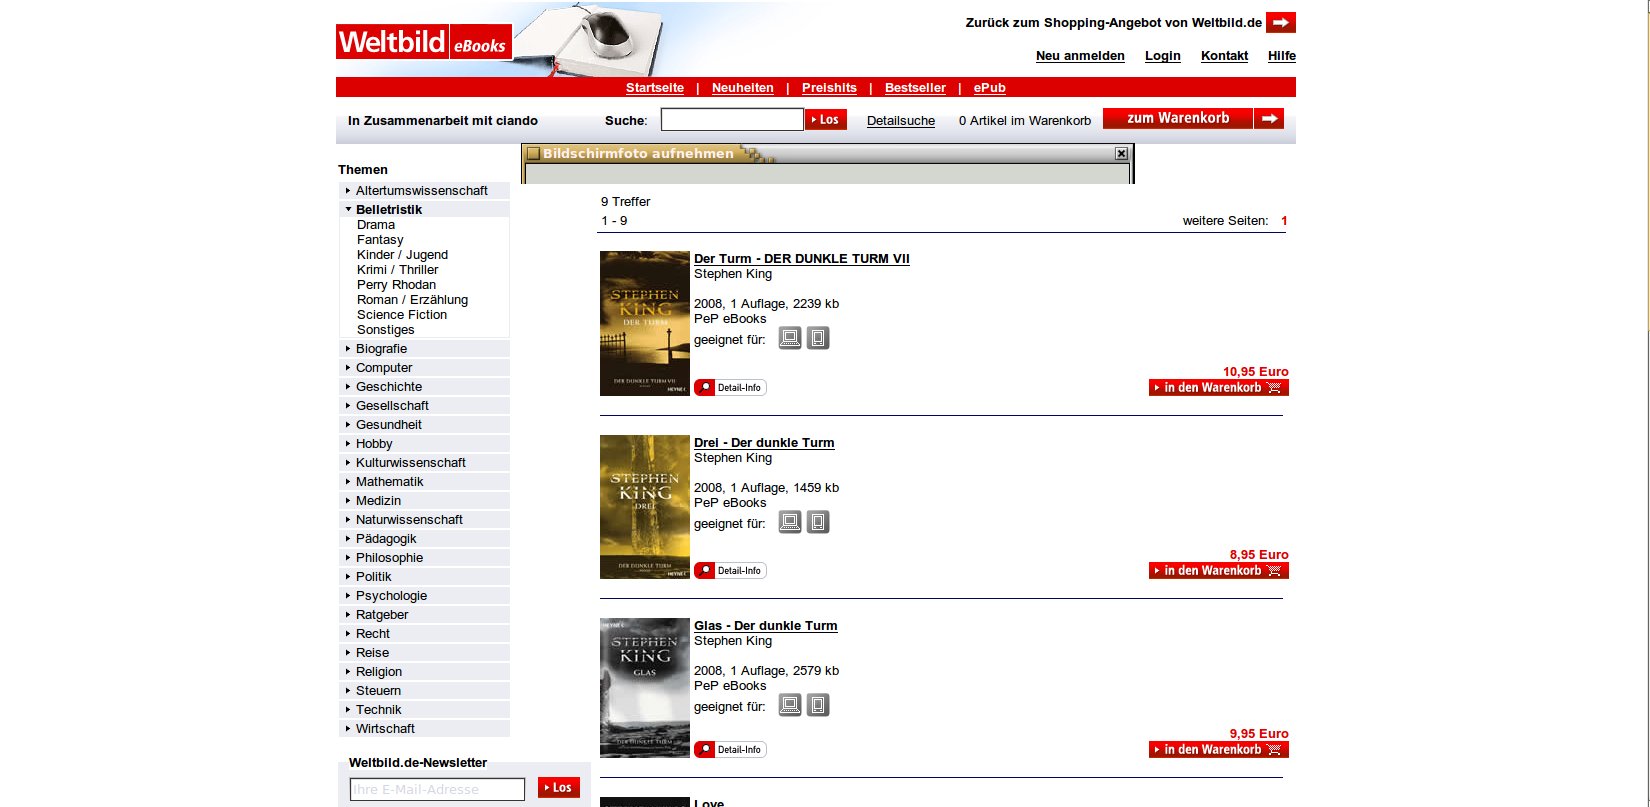Expand the Hobby category
The image size is (1650, 807).
click(348, 443)
